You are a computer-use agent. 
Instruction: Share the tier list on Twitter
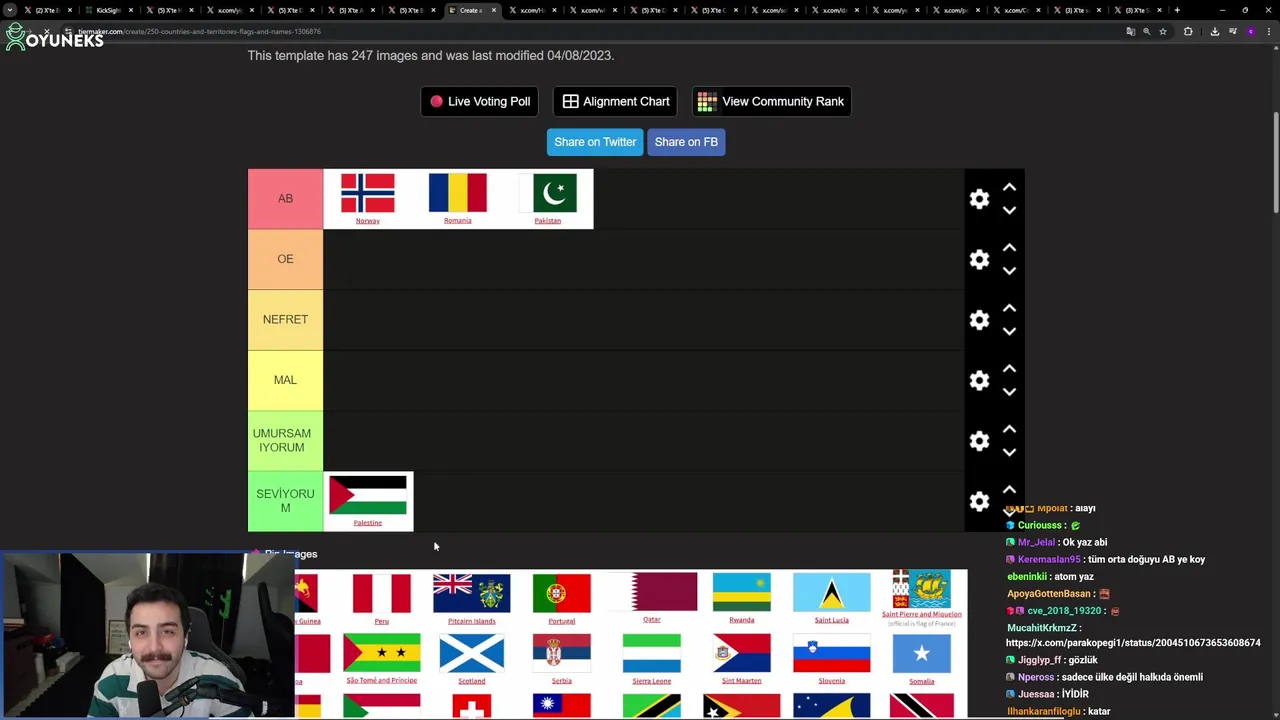595,142
